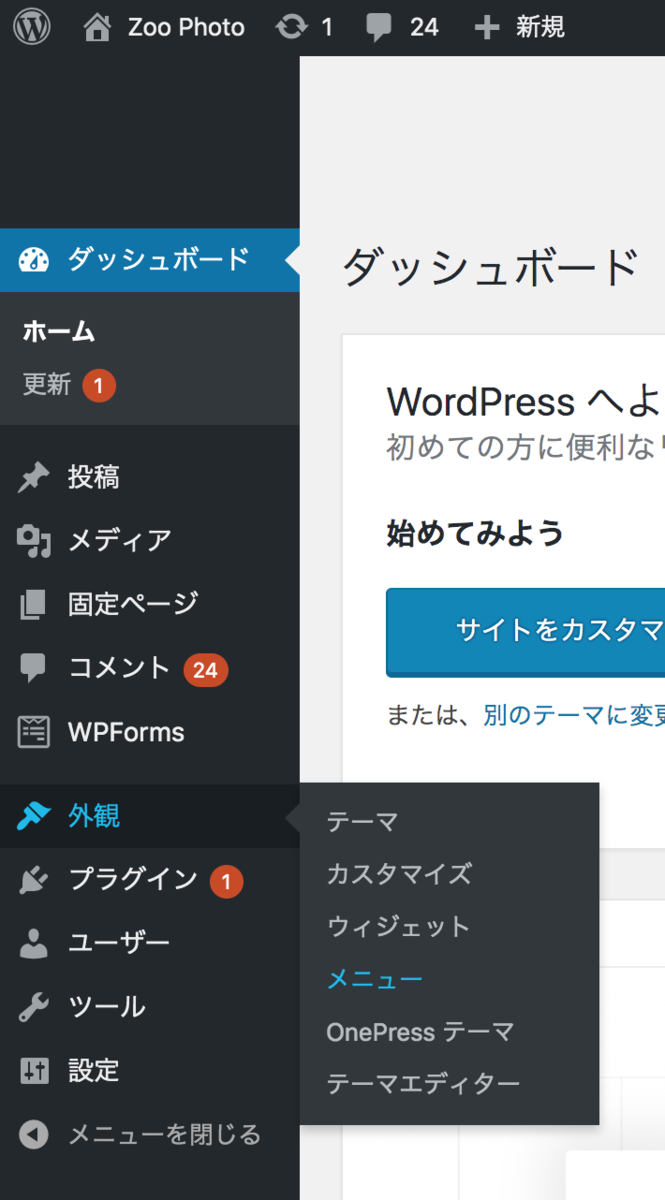Follow the 別のテーマに変更 link
Screen dimensions: 665x1200
tap(574, 716)
